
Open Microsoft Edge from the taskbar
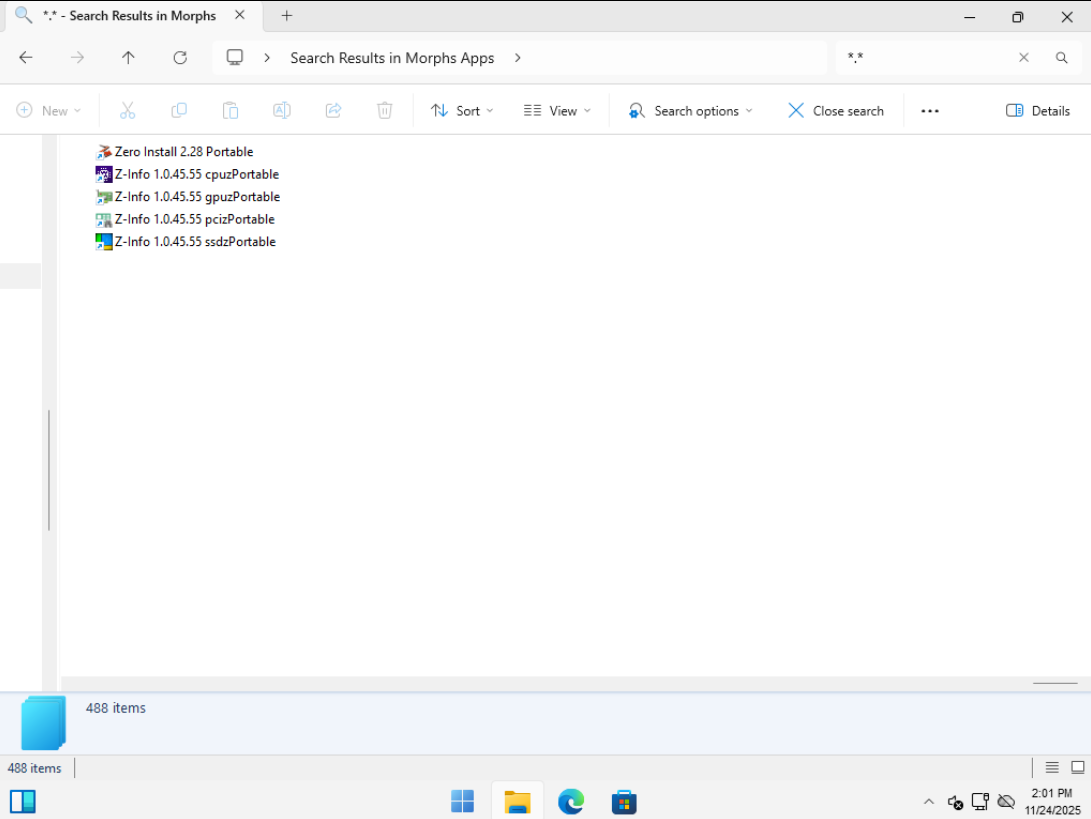click(571, 801)
